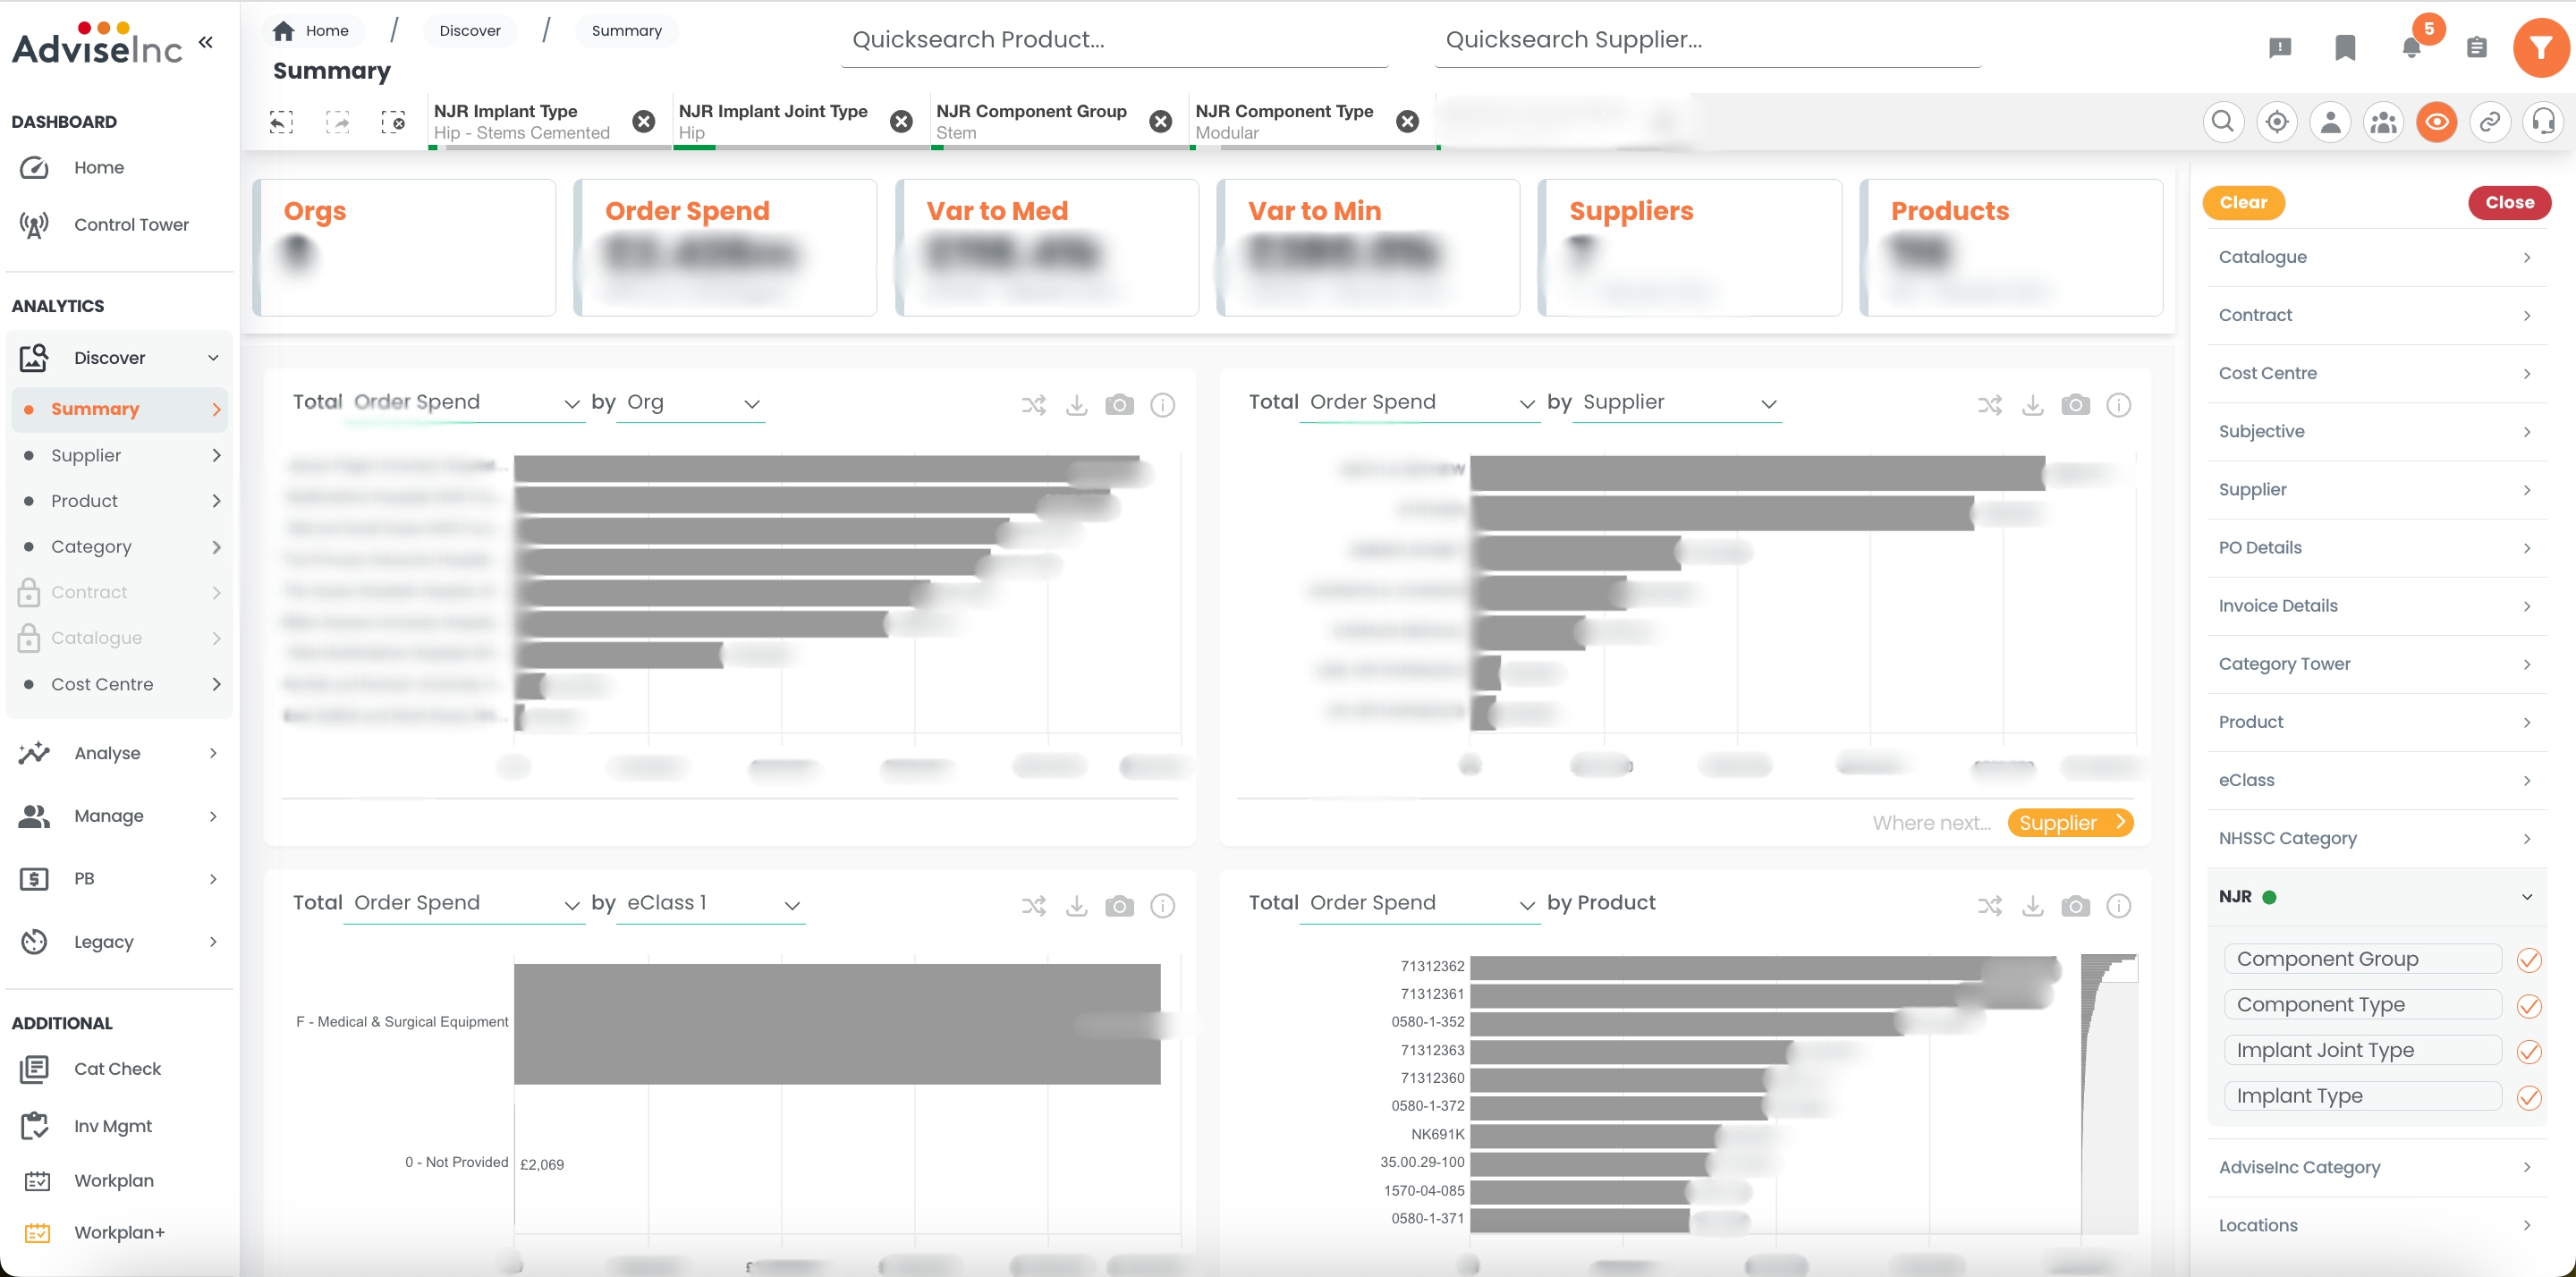Click the target crosshair icon in the toolbar
This screenshot has width=2576, height=1277.
pyautogui.click(x=2277, y=122)
